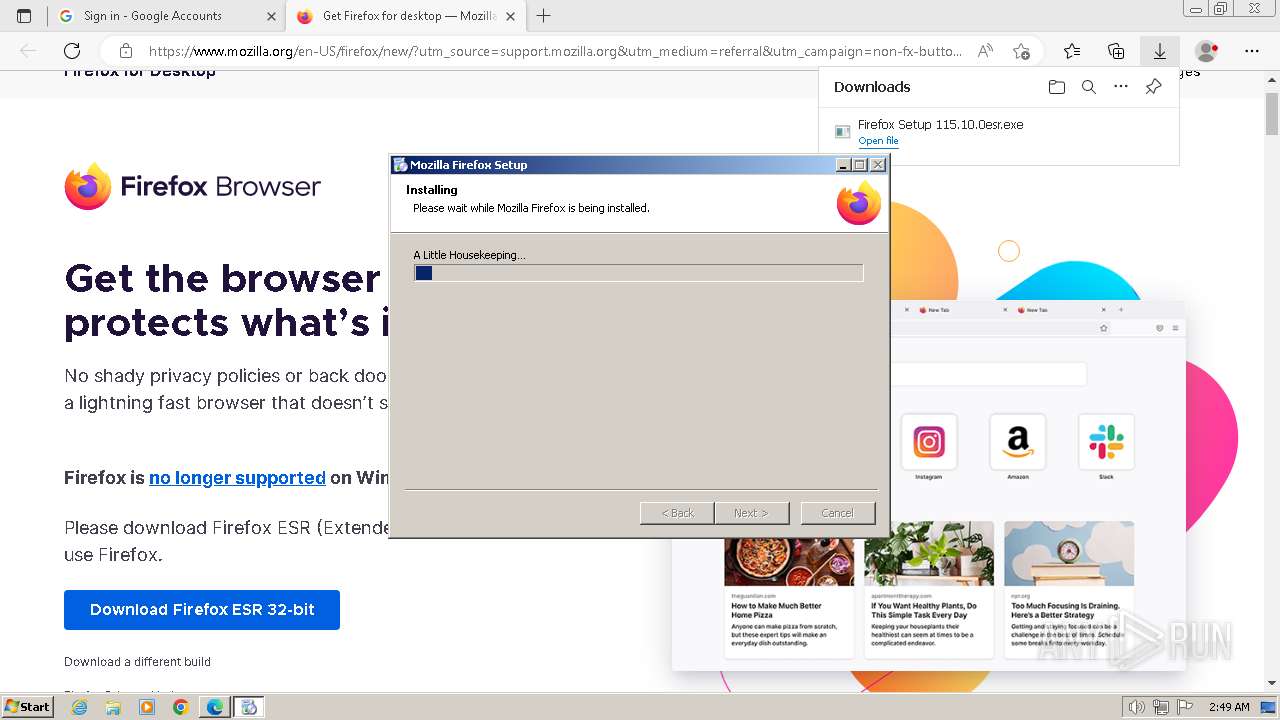
Task: Open the Read aloud icon in address bar
Action: click(x=985, y=51)
